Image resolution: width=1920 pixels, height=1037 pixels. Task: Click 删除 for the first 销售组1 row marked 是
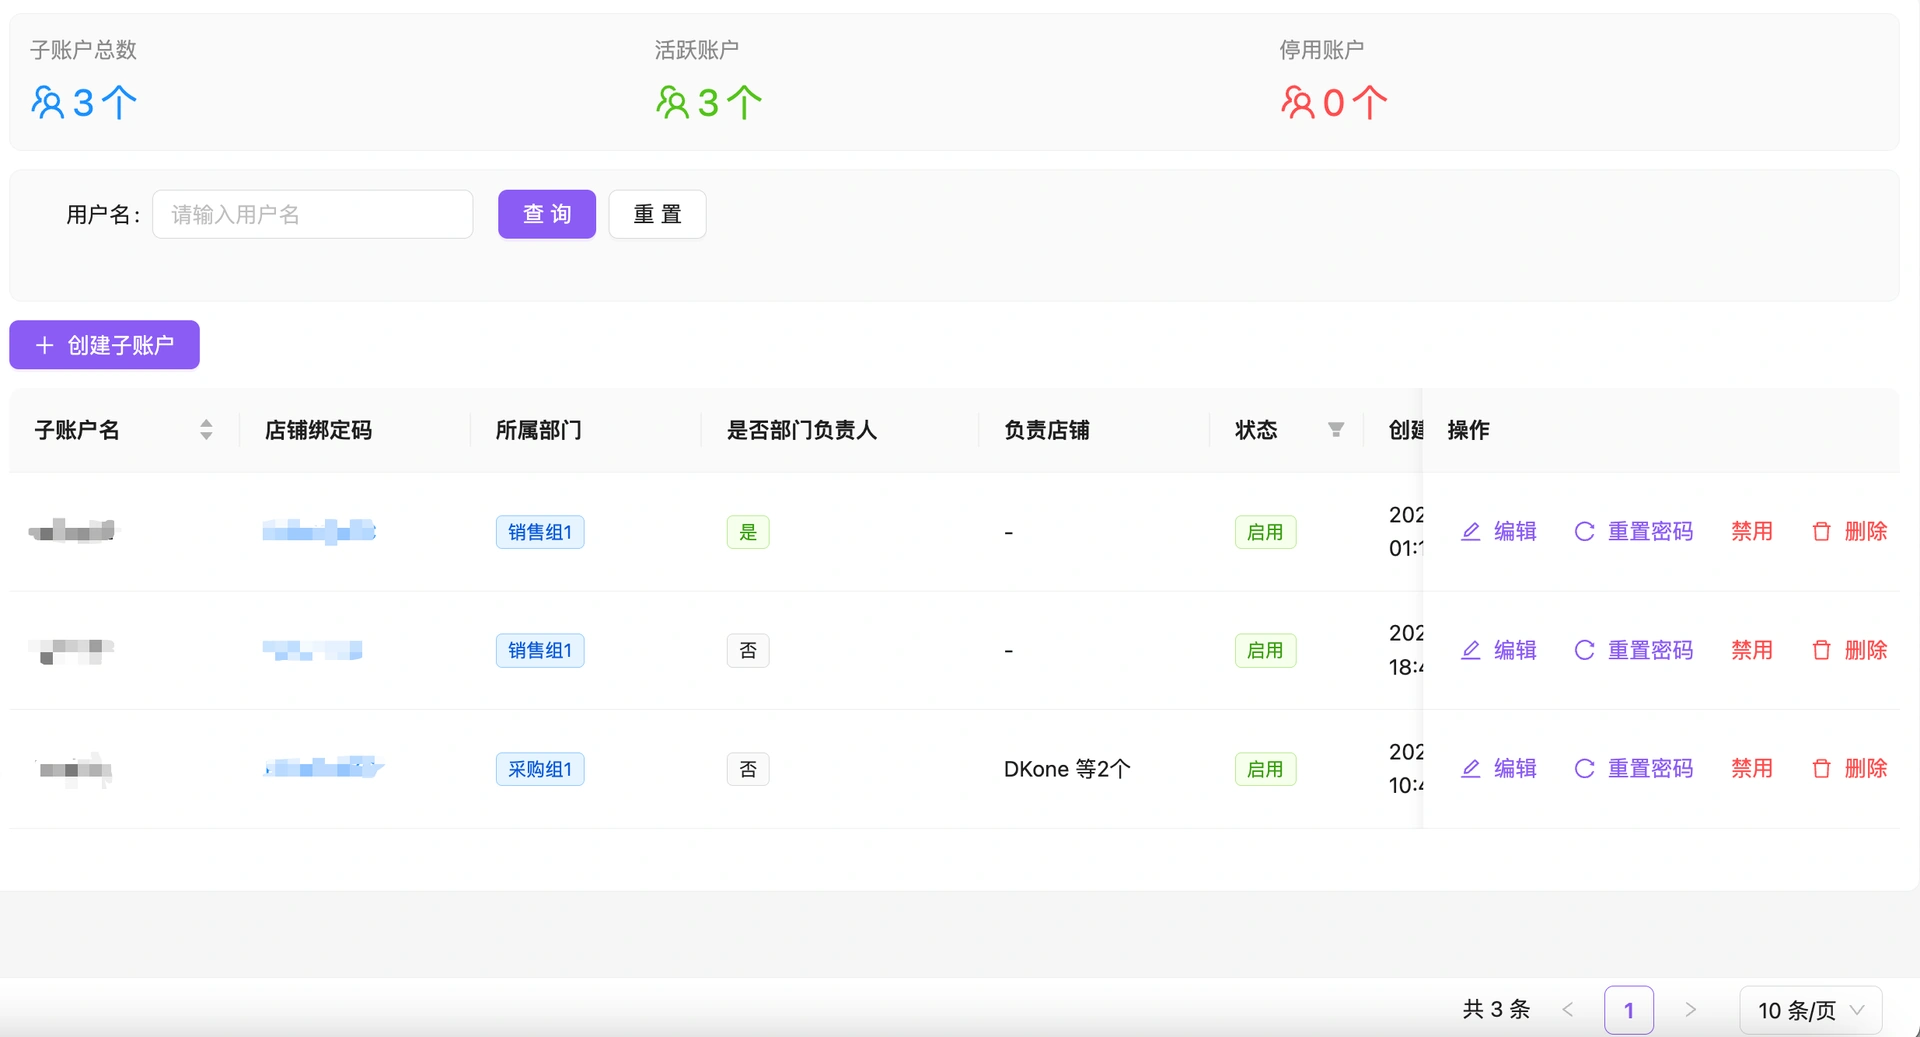(x=1850, y=531)
